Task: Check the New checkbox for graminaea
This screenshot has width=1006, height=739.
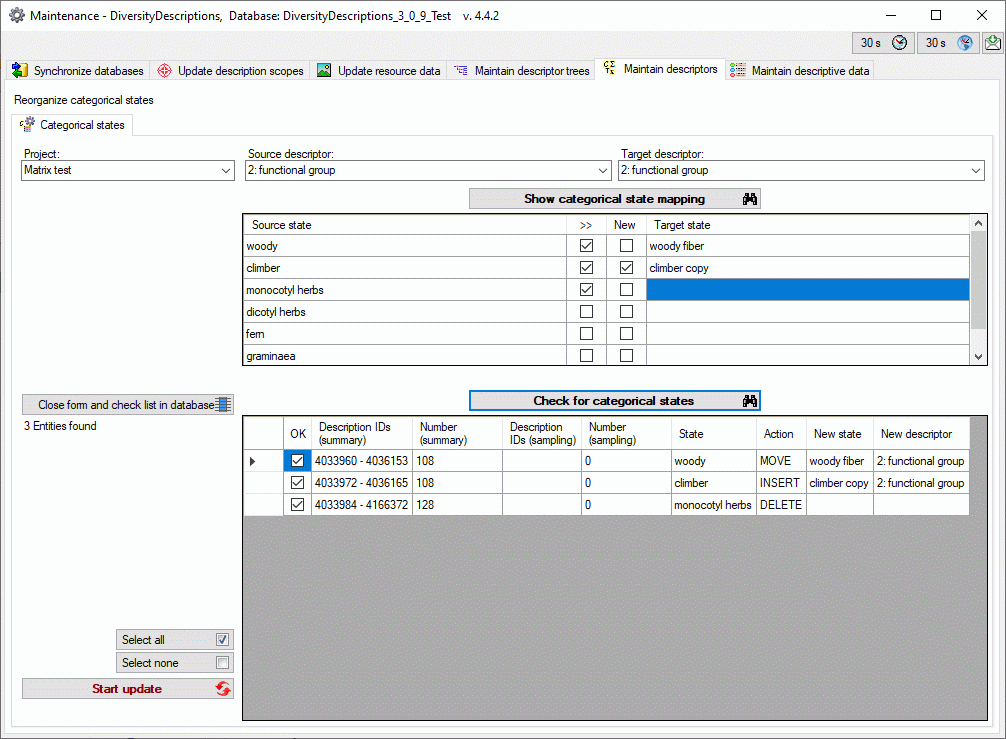Action: point(627,355)
